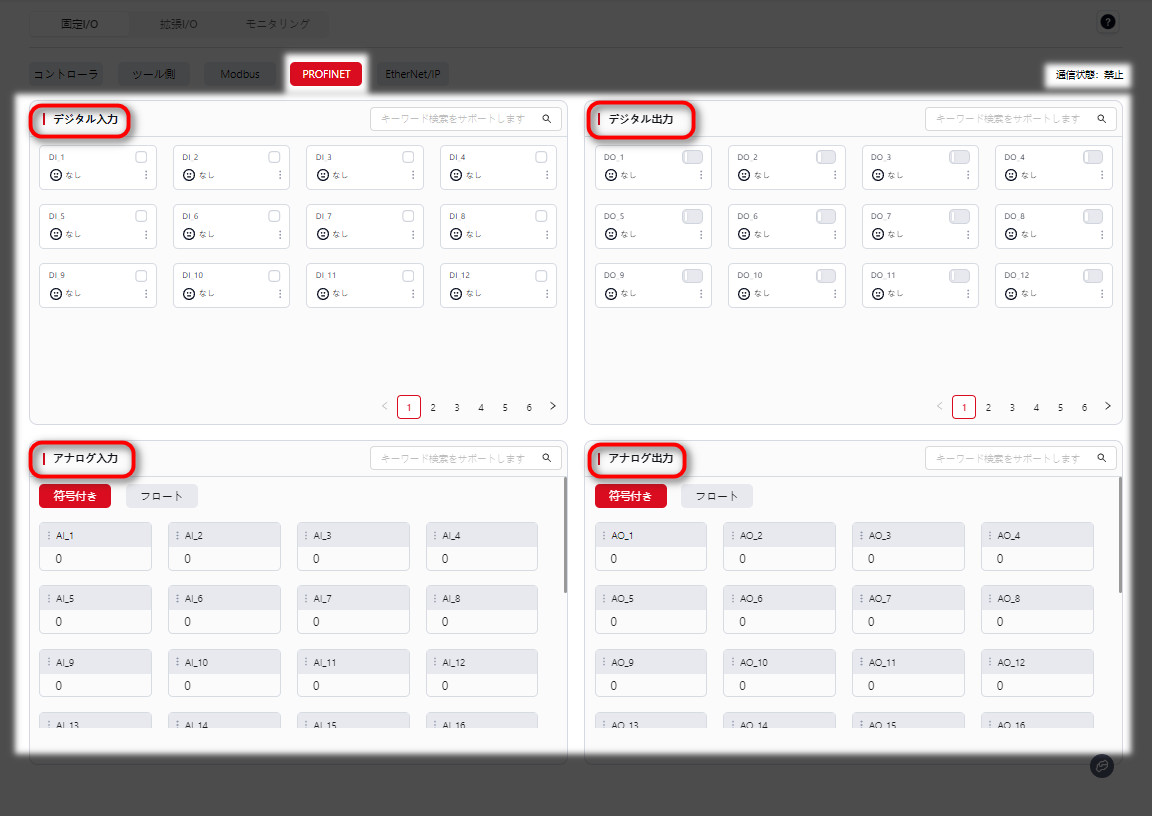Open the モニタリング tab

pos(278,23)
